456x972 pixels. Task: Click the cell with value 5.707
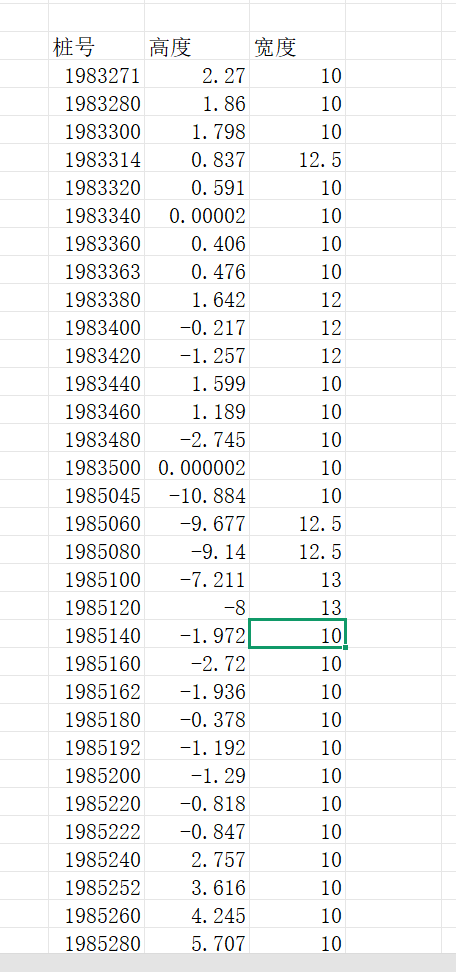pyautogui.click(x=197, y=943)
